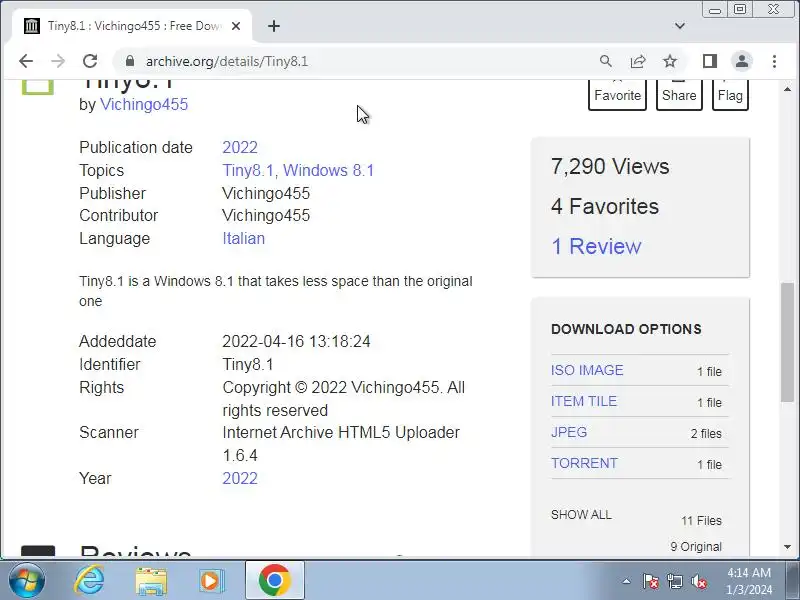Click the scrollbar up arrow
This screenshot has width=800, height=600.
(787, 89)
